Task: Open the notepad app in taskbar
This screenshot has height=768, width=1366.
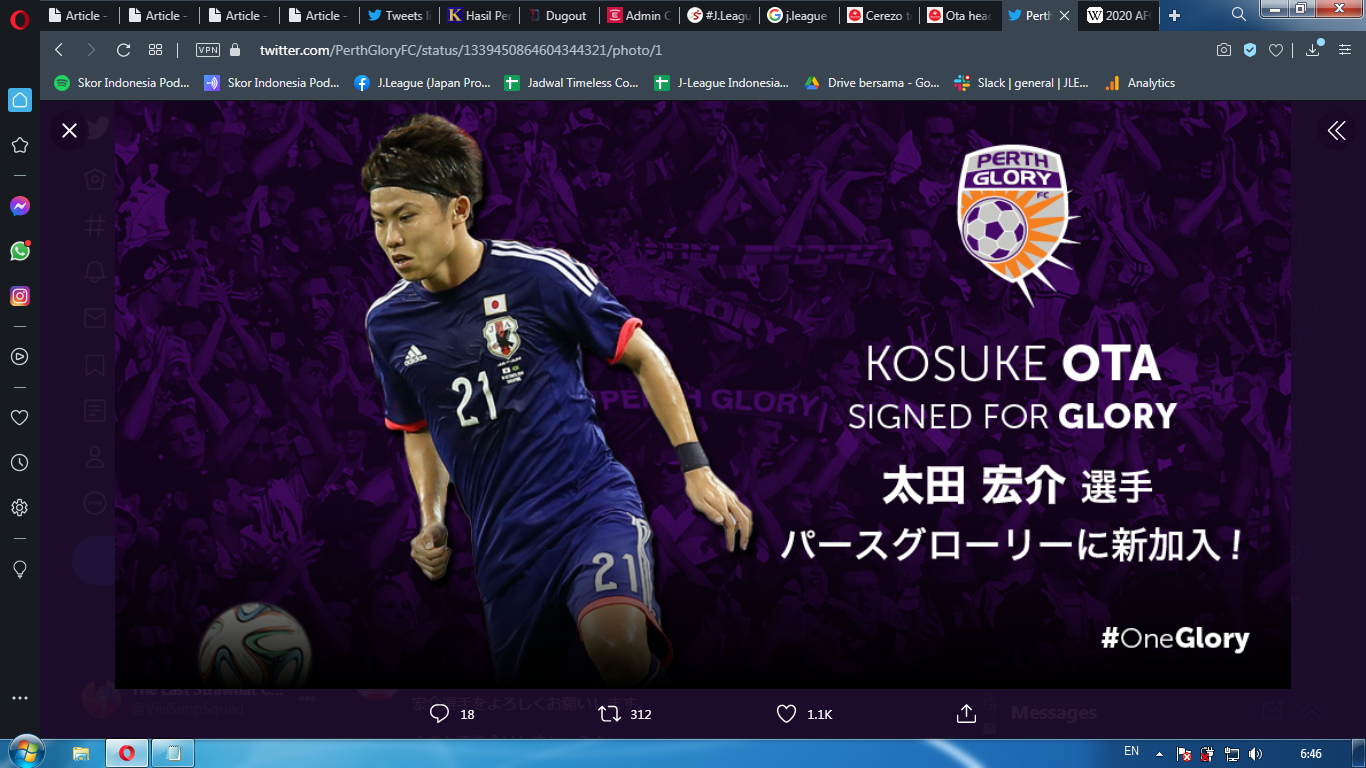Action: pos(173,753)
